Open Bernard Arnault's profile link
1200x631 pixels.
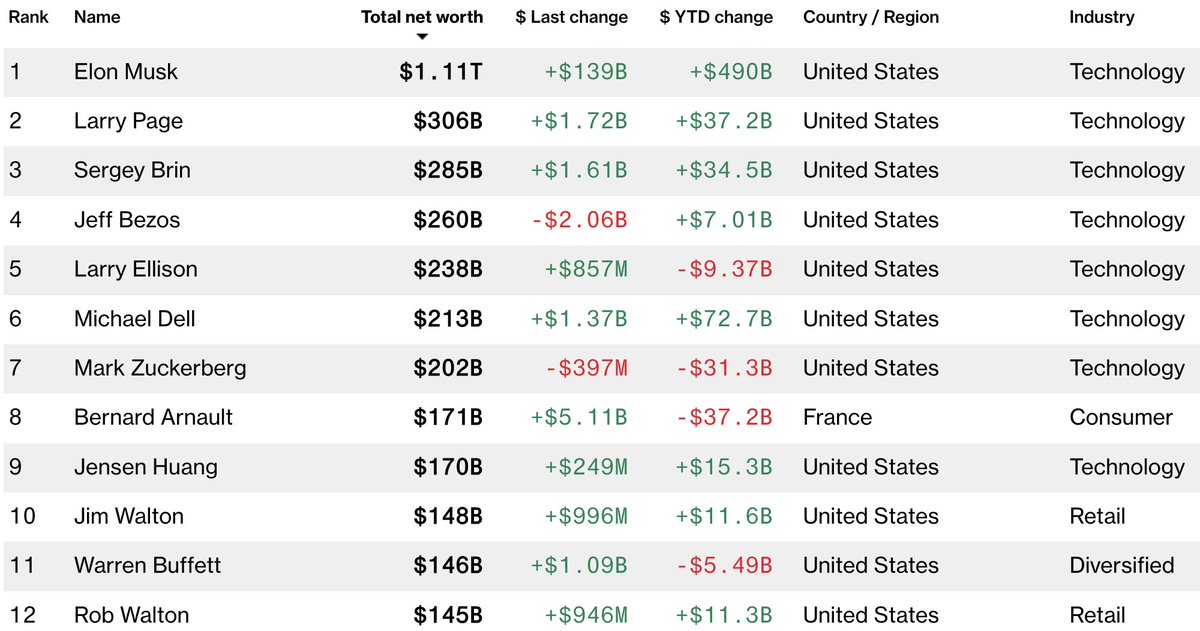(153, 417)
